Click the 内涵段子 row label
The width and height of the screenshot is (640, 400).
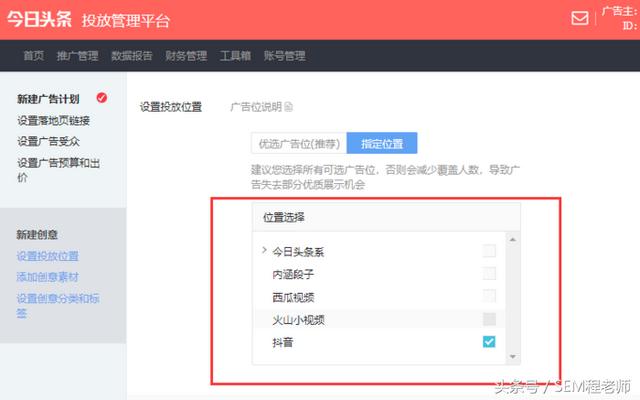coord(293,274)
